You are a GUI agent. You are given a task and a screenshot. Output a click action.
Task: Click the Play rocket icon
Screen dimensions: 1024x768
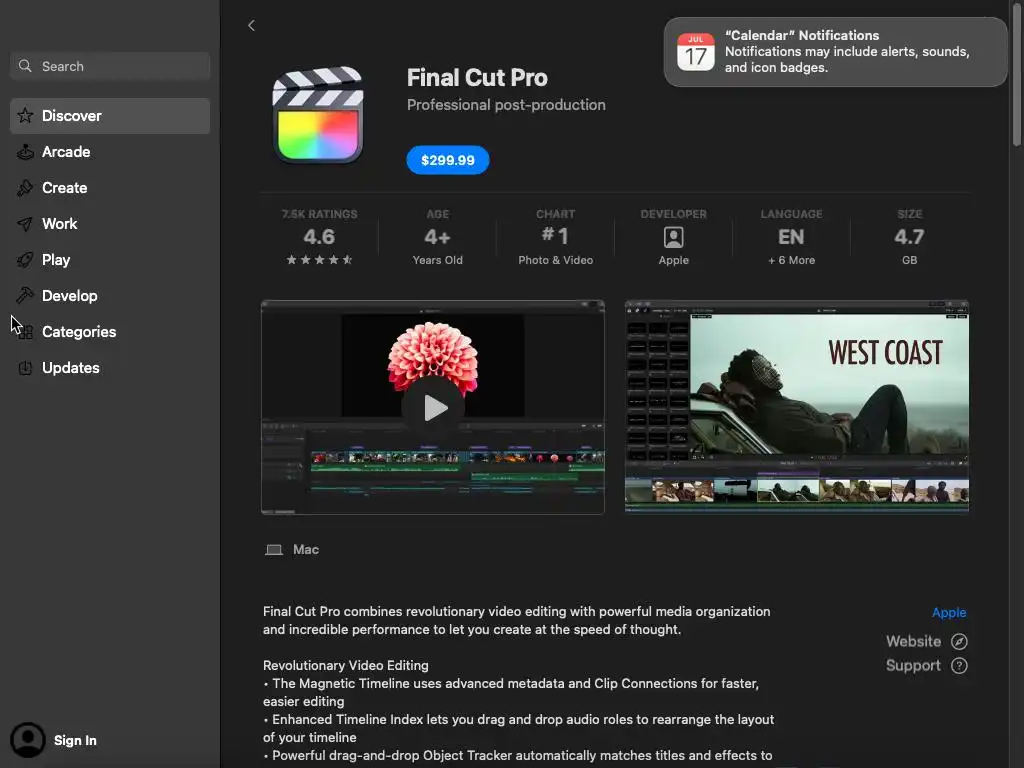coord(25,259)
